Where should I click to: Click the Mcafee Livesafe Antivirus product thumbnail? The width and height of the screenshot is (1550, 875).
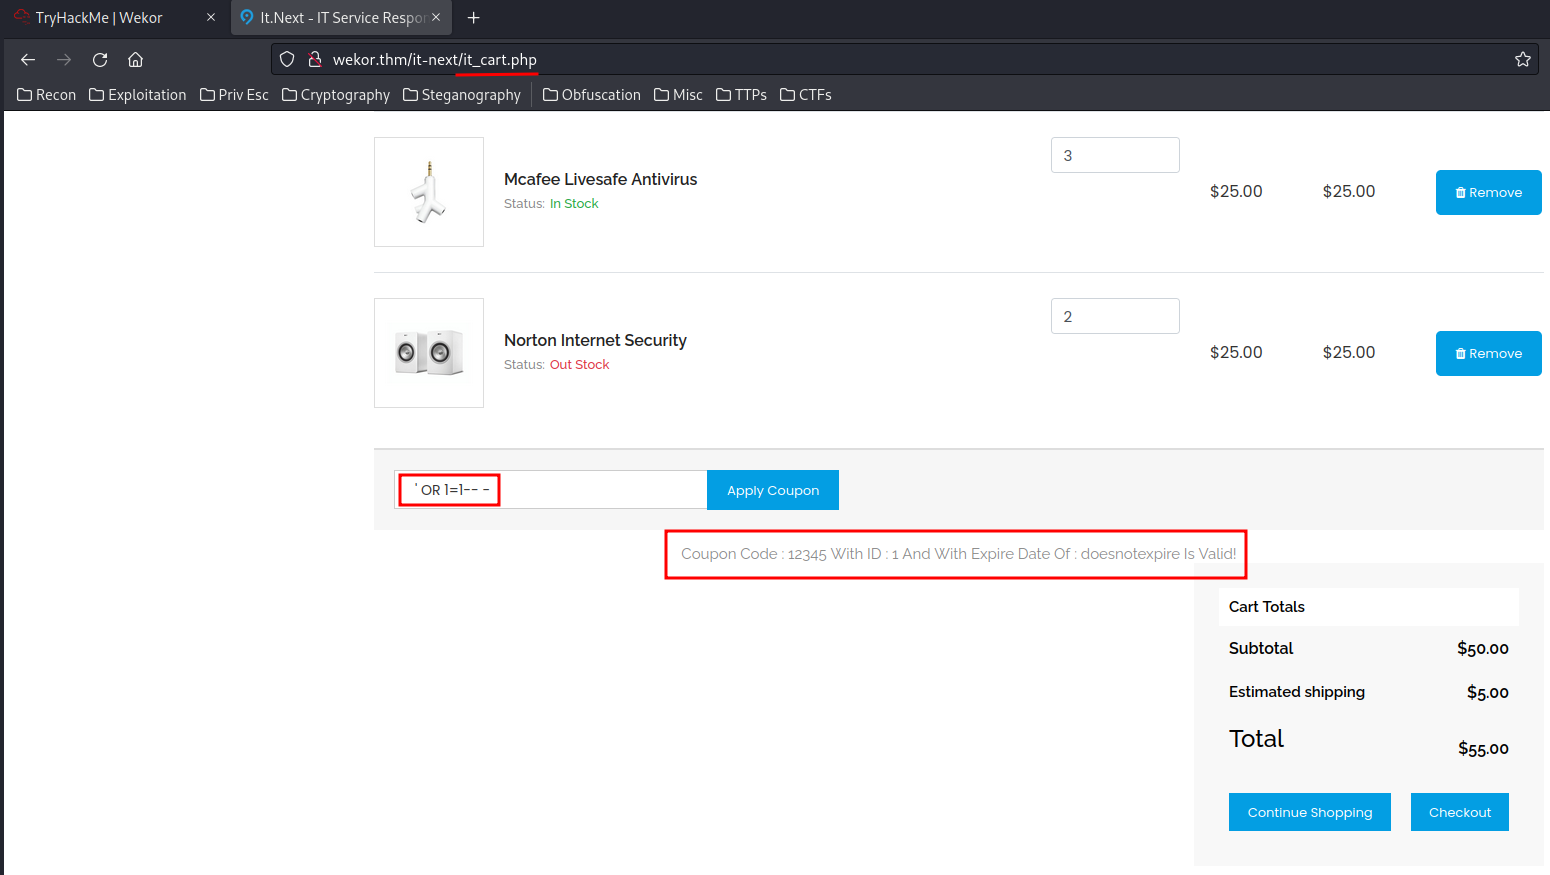(x=429, y=192)
